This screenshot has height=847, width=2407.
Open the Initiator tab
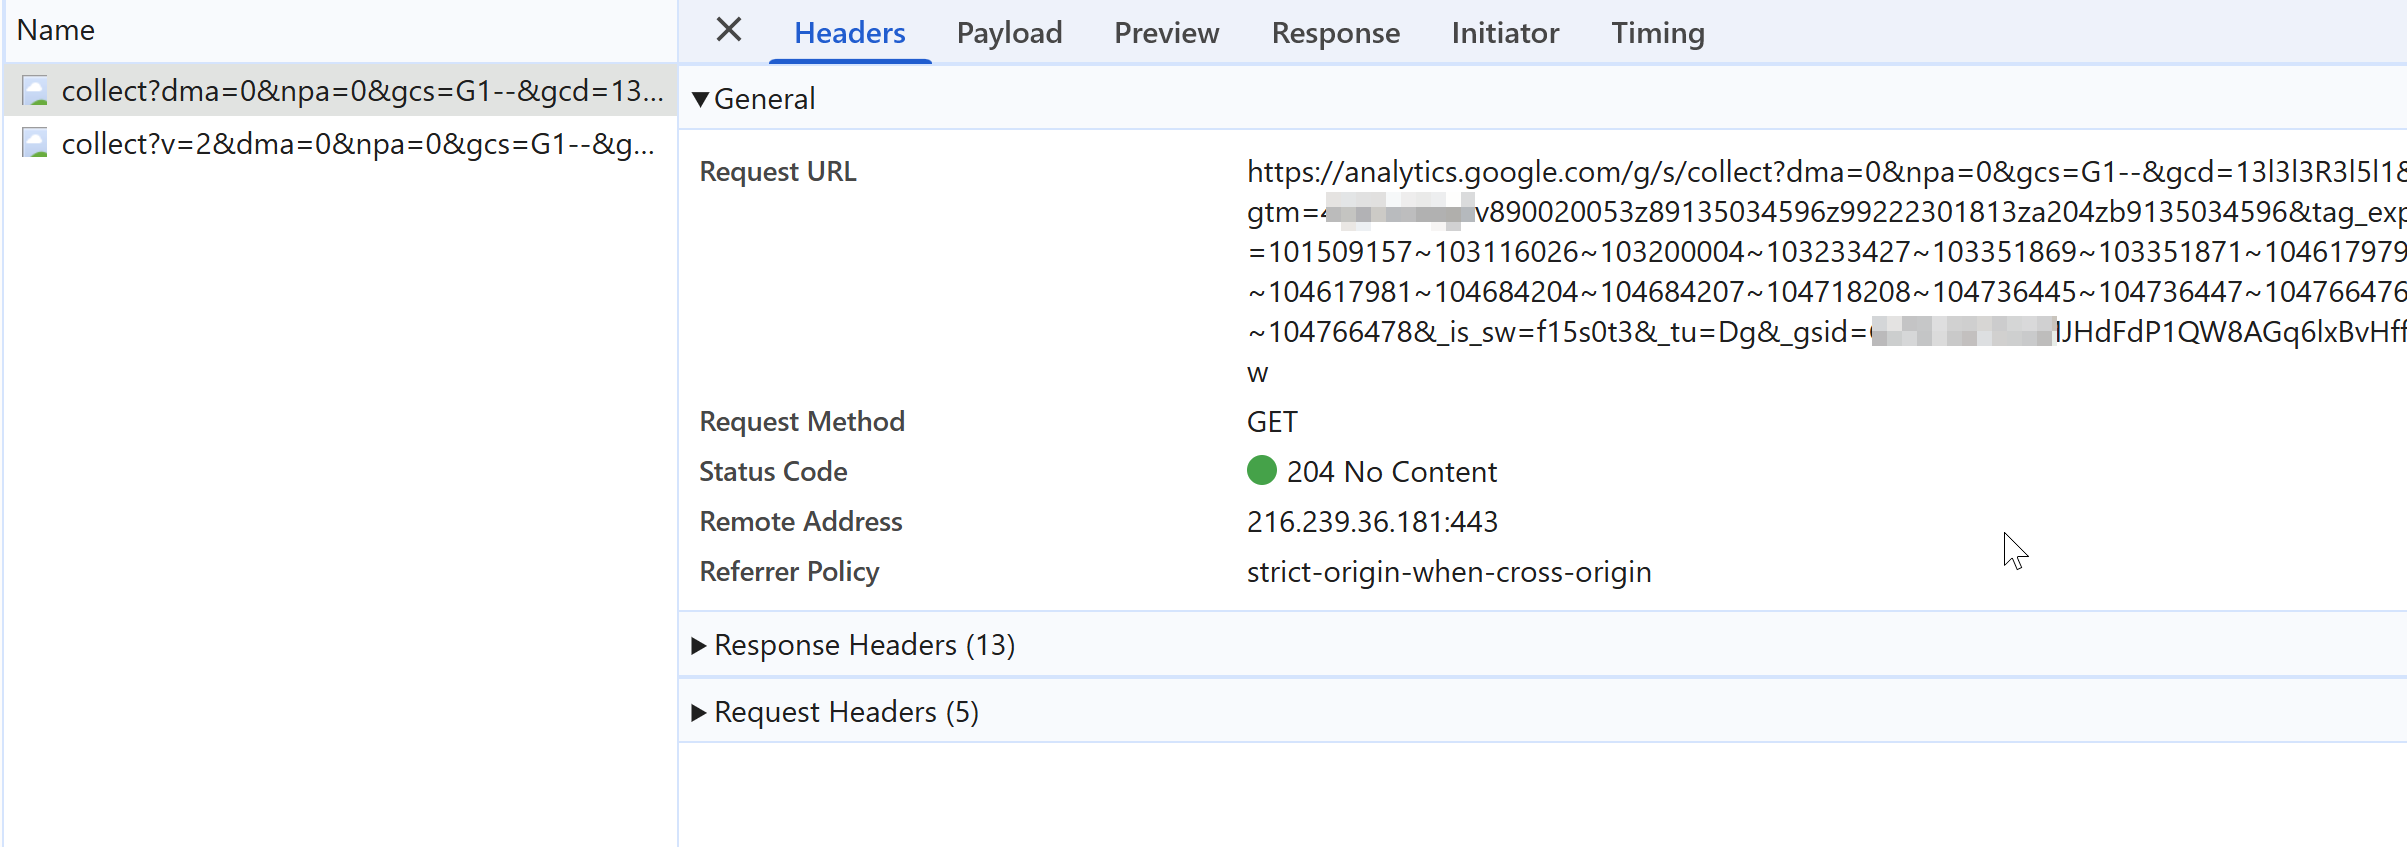pyautogui.click(x=1505, y=33)
